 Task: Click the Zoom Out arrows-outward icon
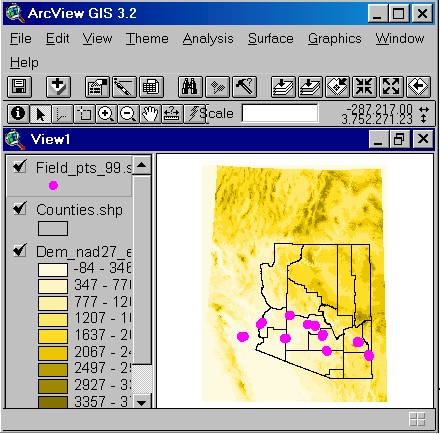[x=391, y=87]
